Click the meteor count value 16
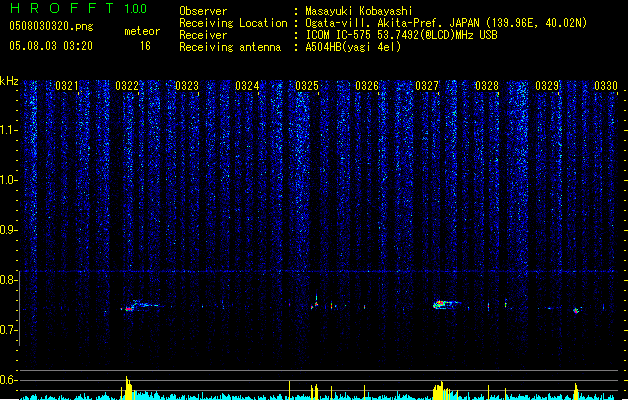The height and width of the screenshot is (400, 629). (x=145, y=46)
